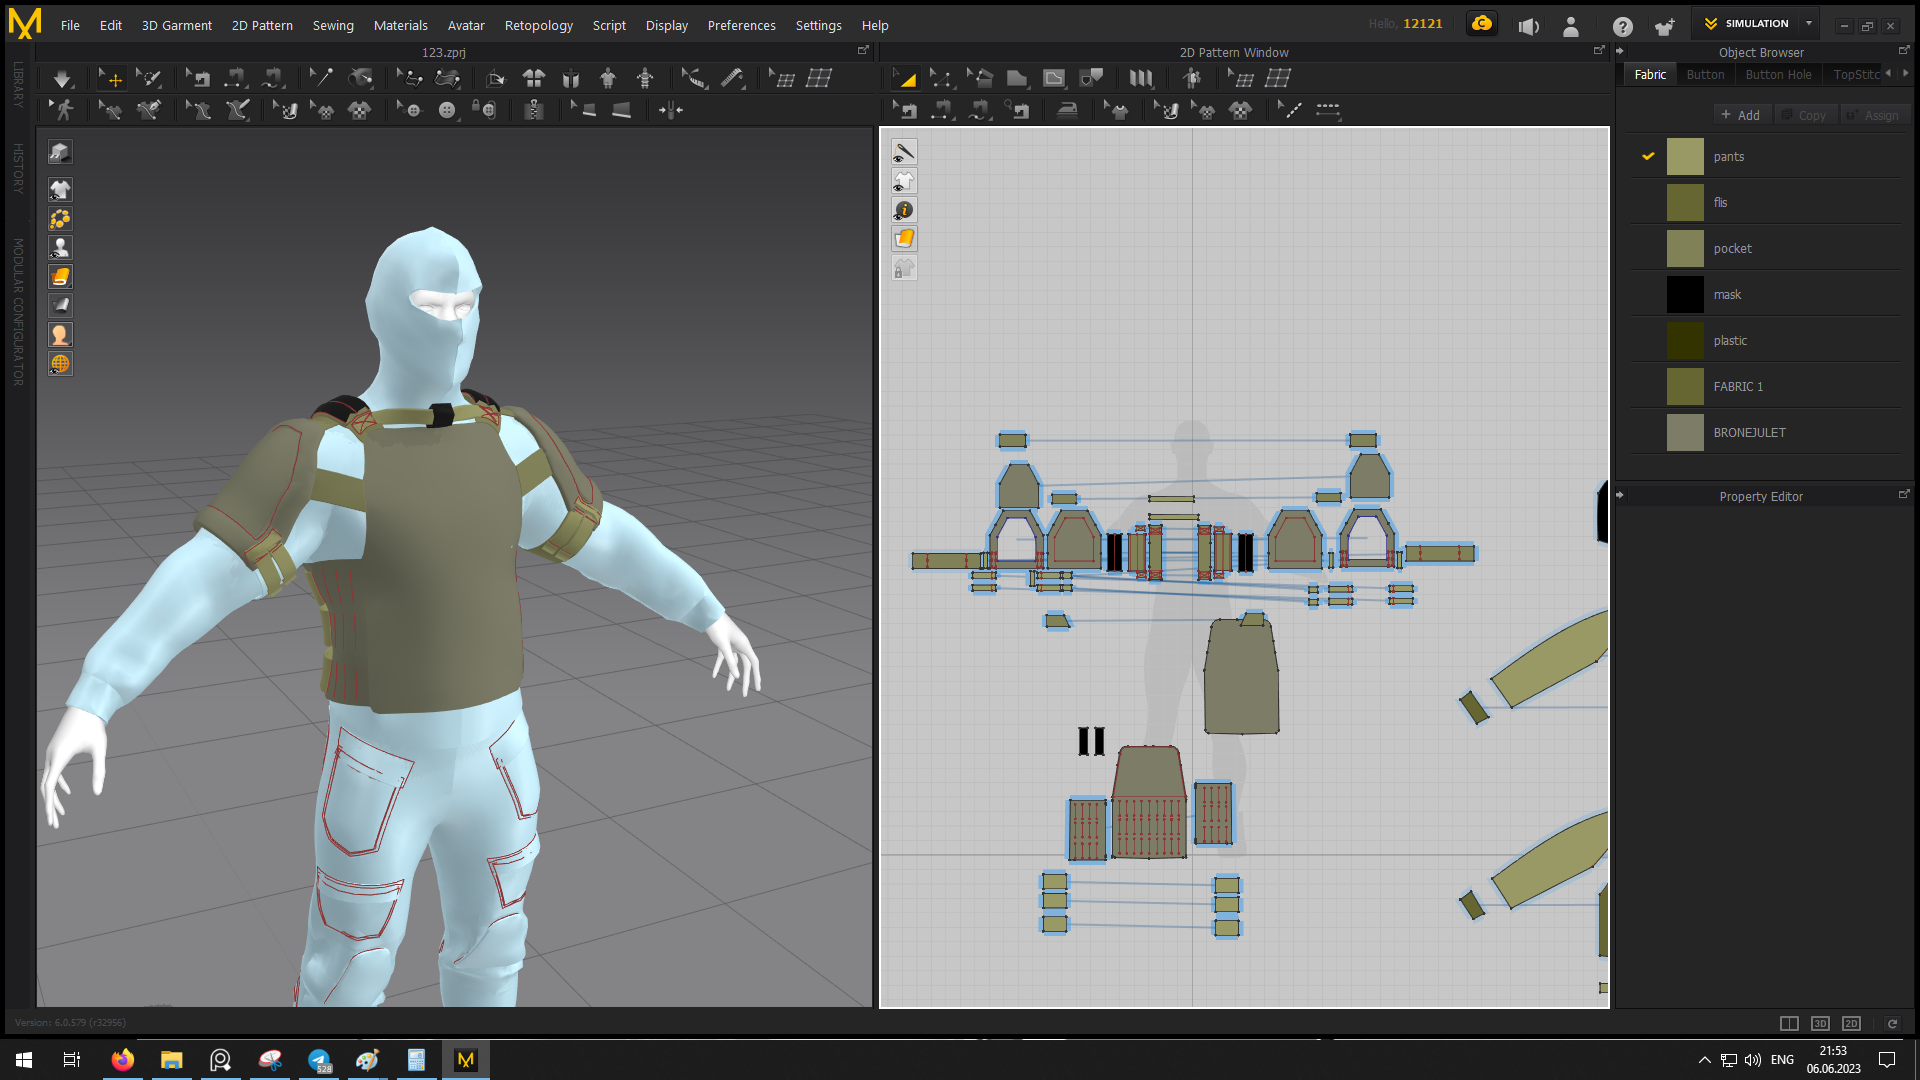Click the Button tool icon in 3D toolbar
This screenshot has width=1920, height=1080.
tap(447, 110)
